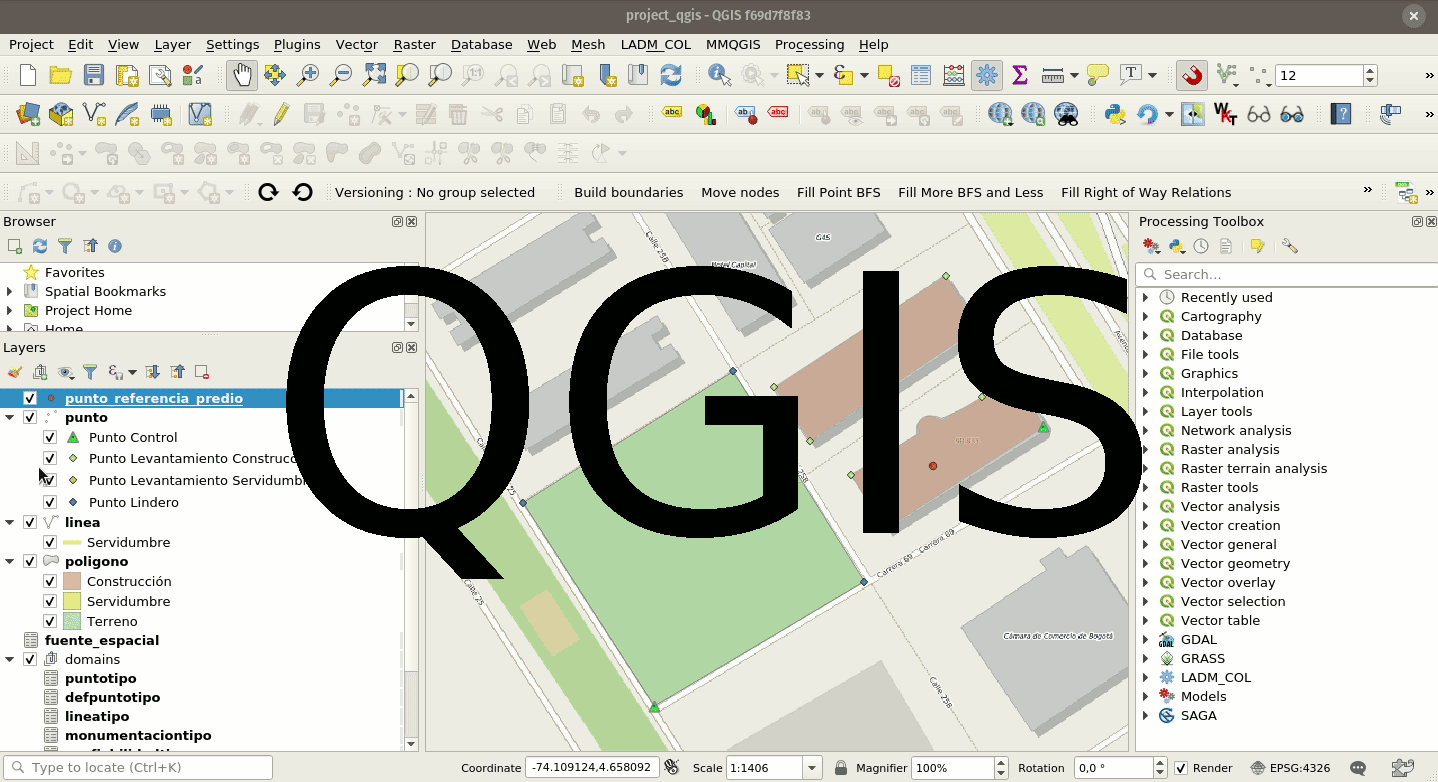Click Fill More BFS and Less
The width and height of the screenshot is (1438, 782).
[x=970, y=192]
